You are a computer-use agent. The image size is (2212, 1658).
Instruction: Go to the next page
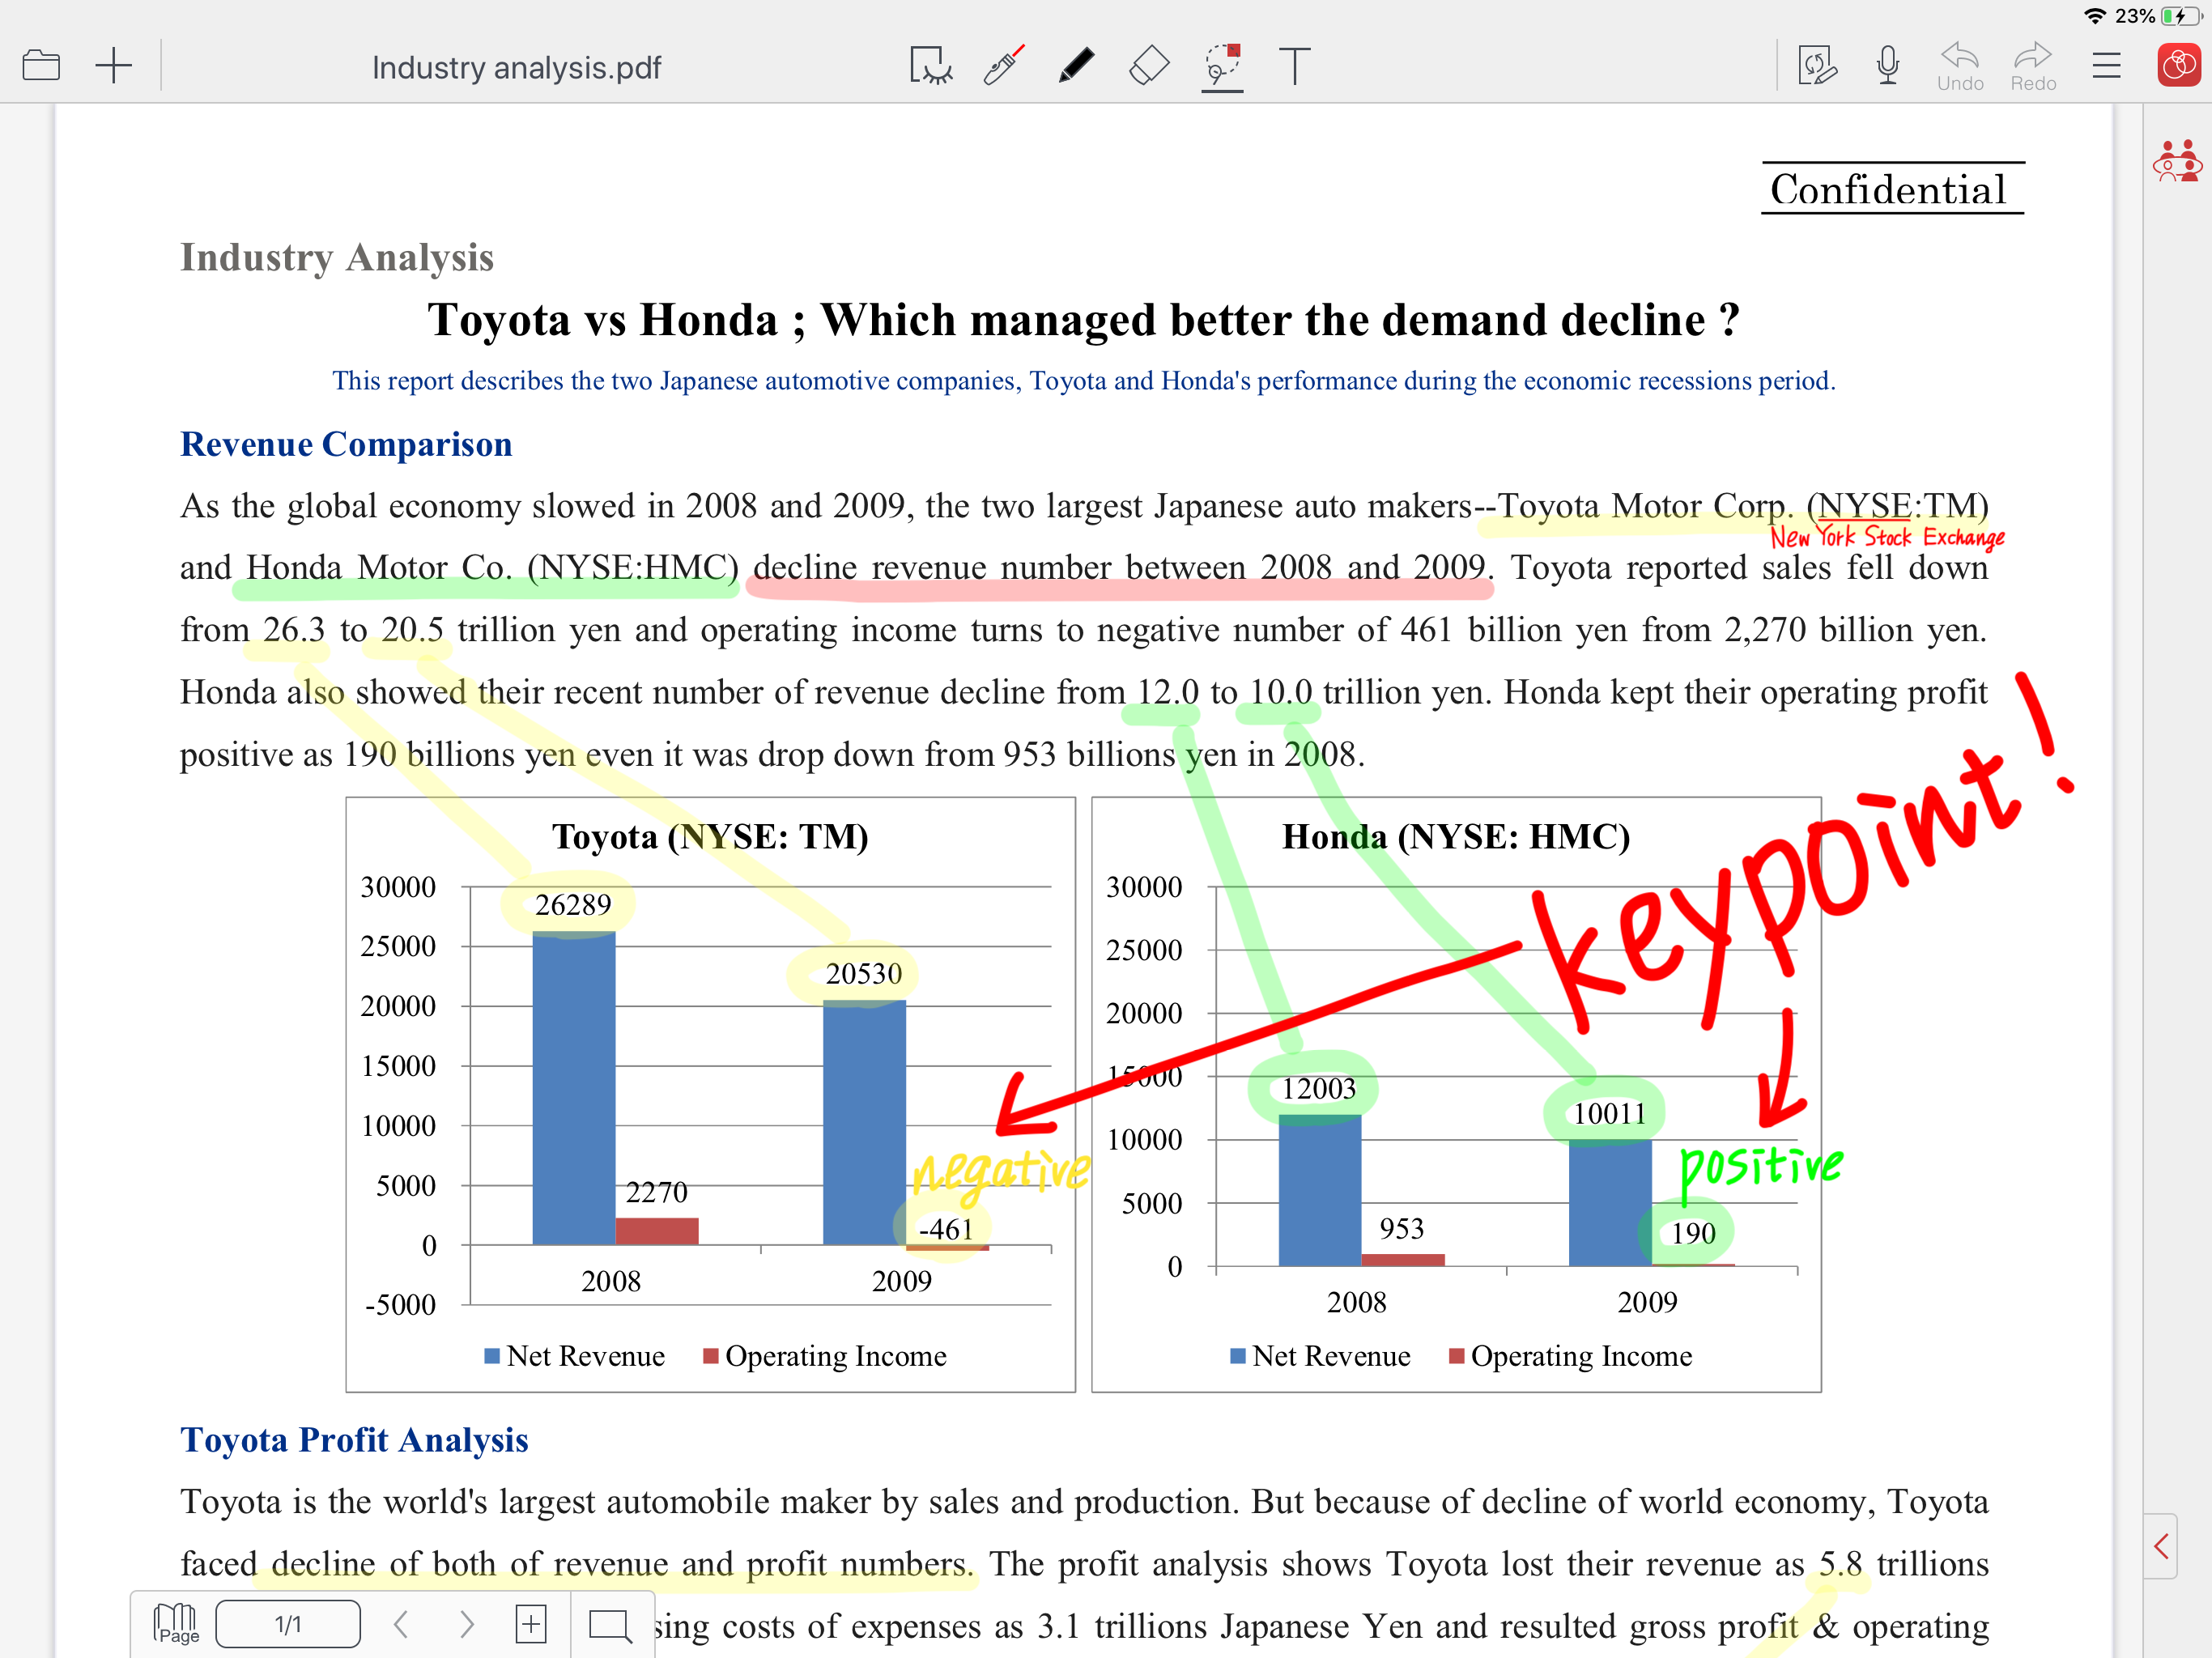pyautogui.click(x=466, y=1624)
